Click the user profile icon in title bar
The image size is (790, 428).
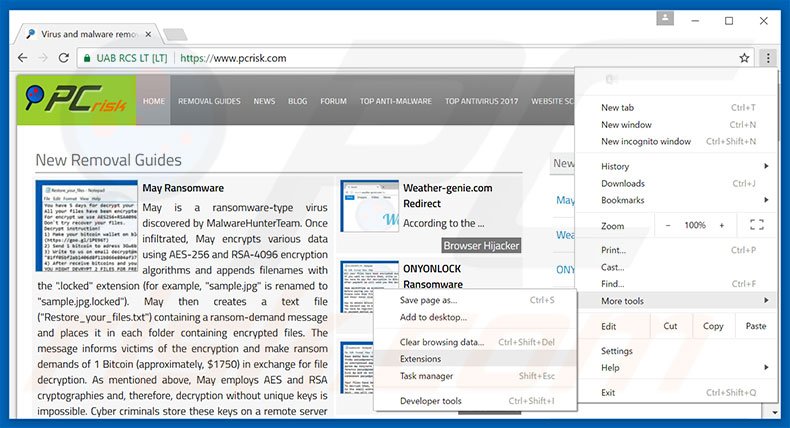(x=665, y=19)
